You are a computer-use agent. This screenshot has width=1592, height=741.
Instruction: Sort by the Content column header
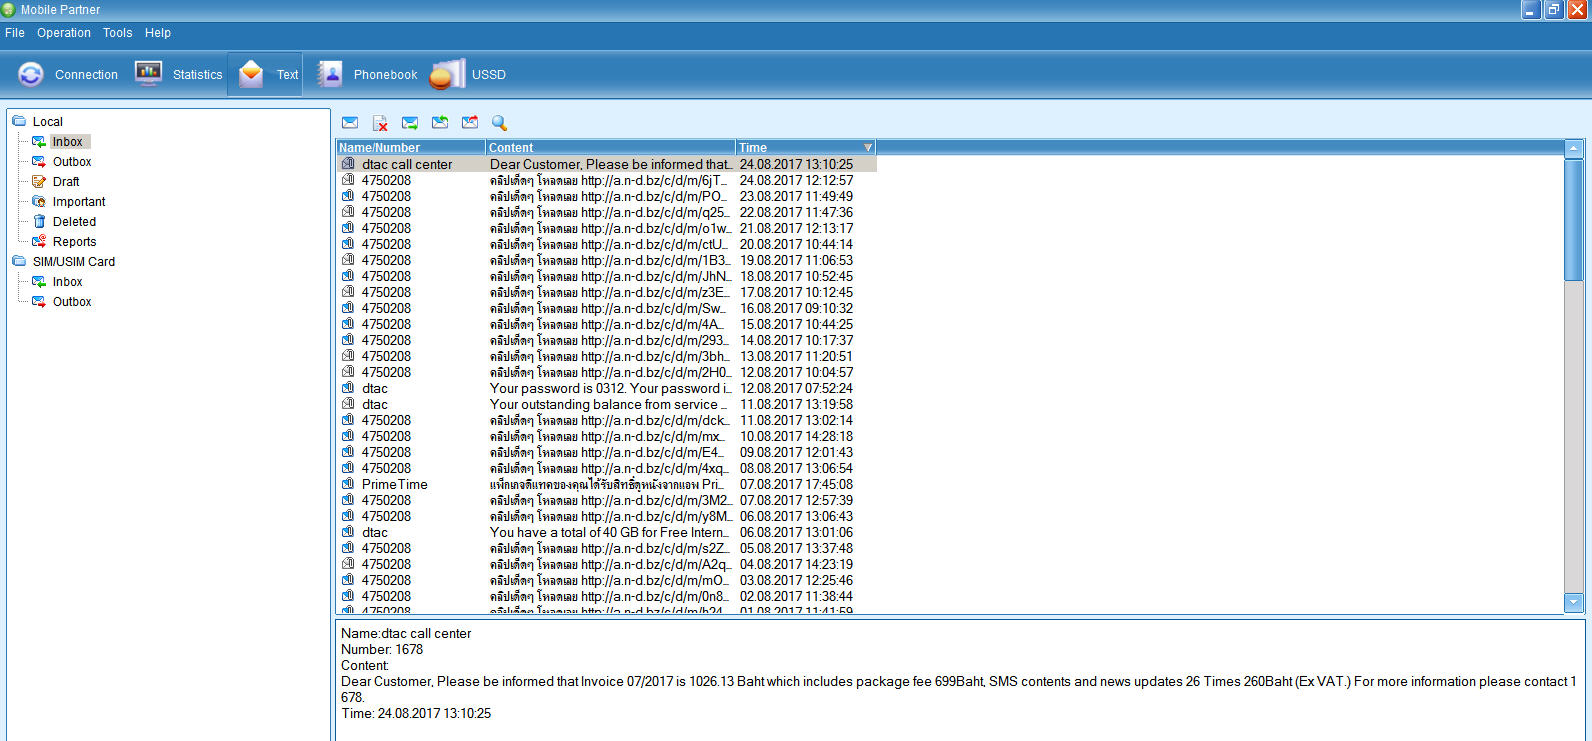610,147
